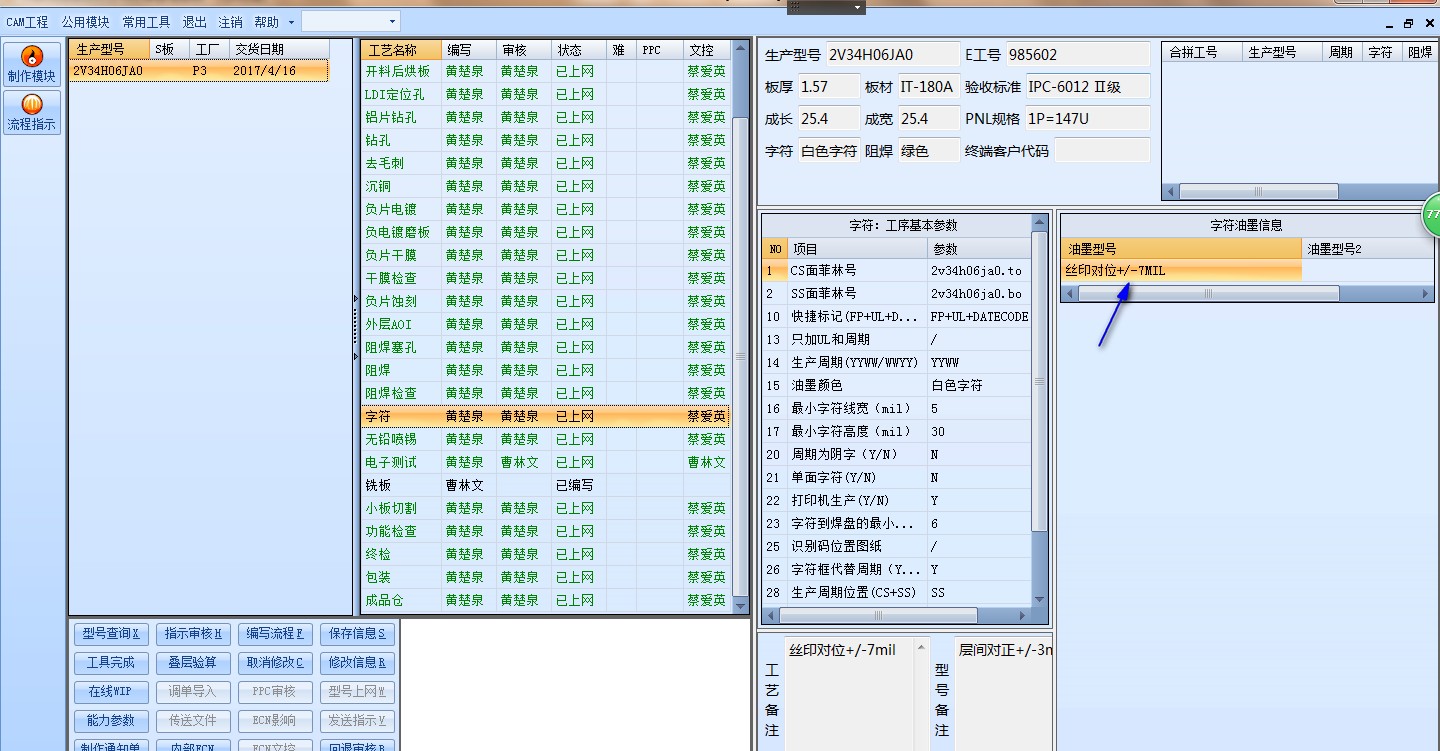This screenshot has width=1440, height=751.
Task: Open the 公用模块 menu
Action: point(85,21)
